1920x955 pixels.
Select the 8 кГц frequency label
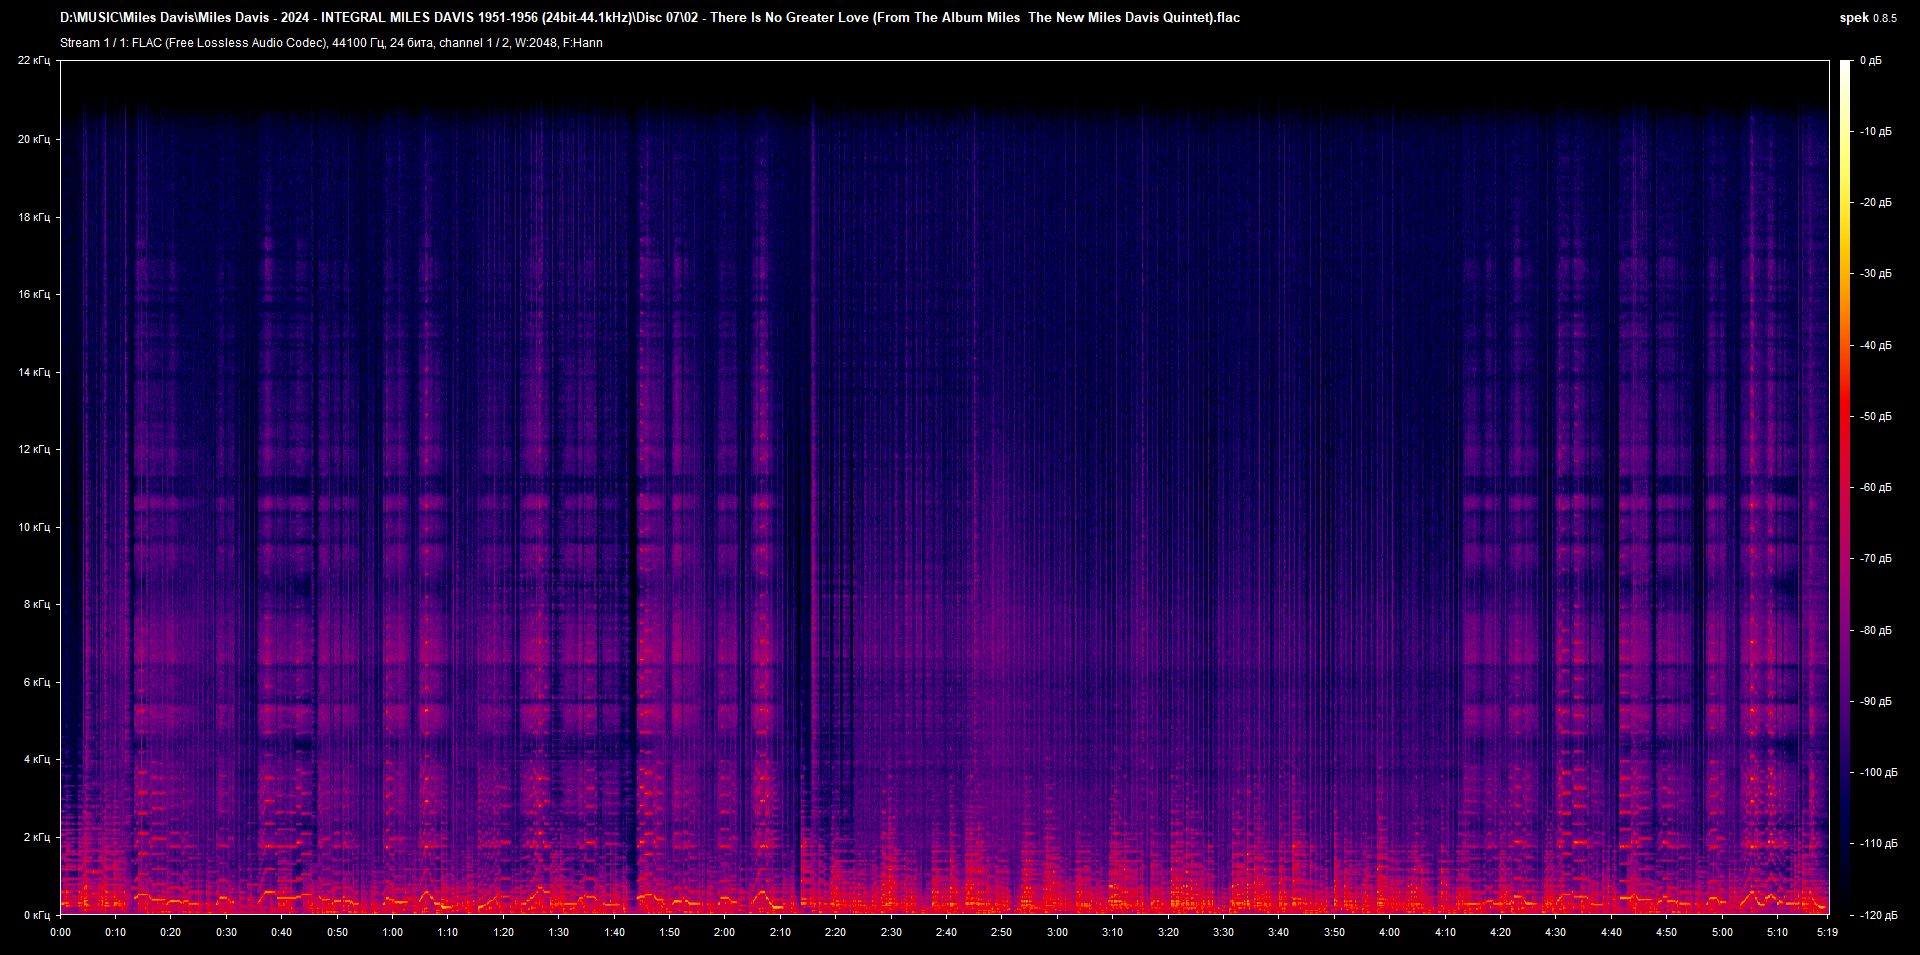(x=36, y=604)
